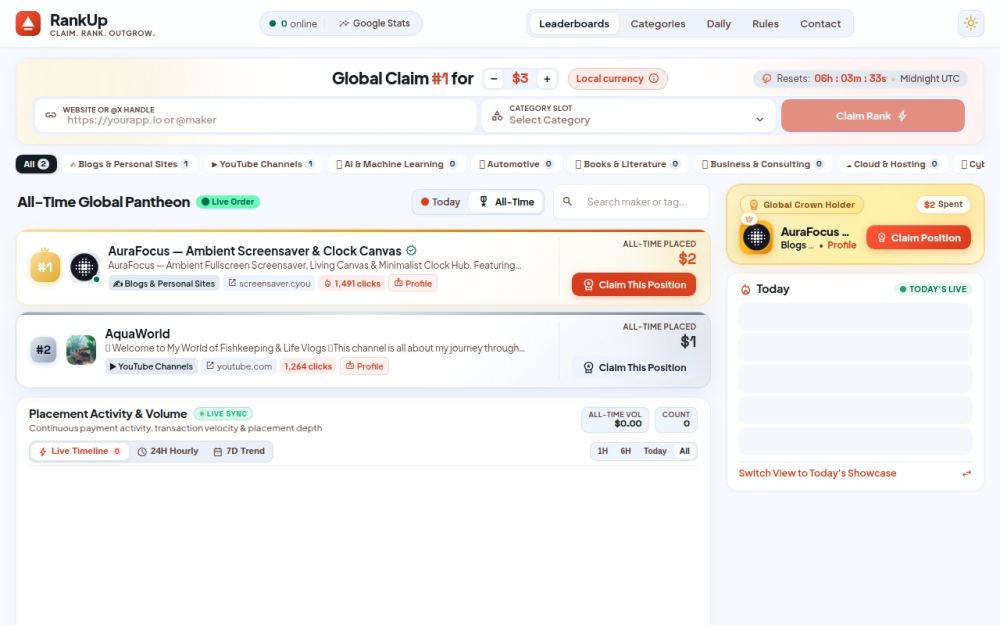The width and height of the screenshot is (1000, 625).
Task: Go to Categories tab
Action: point(658,24)
